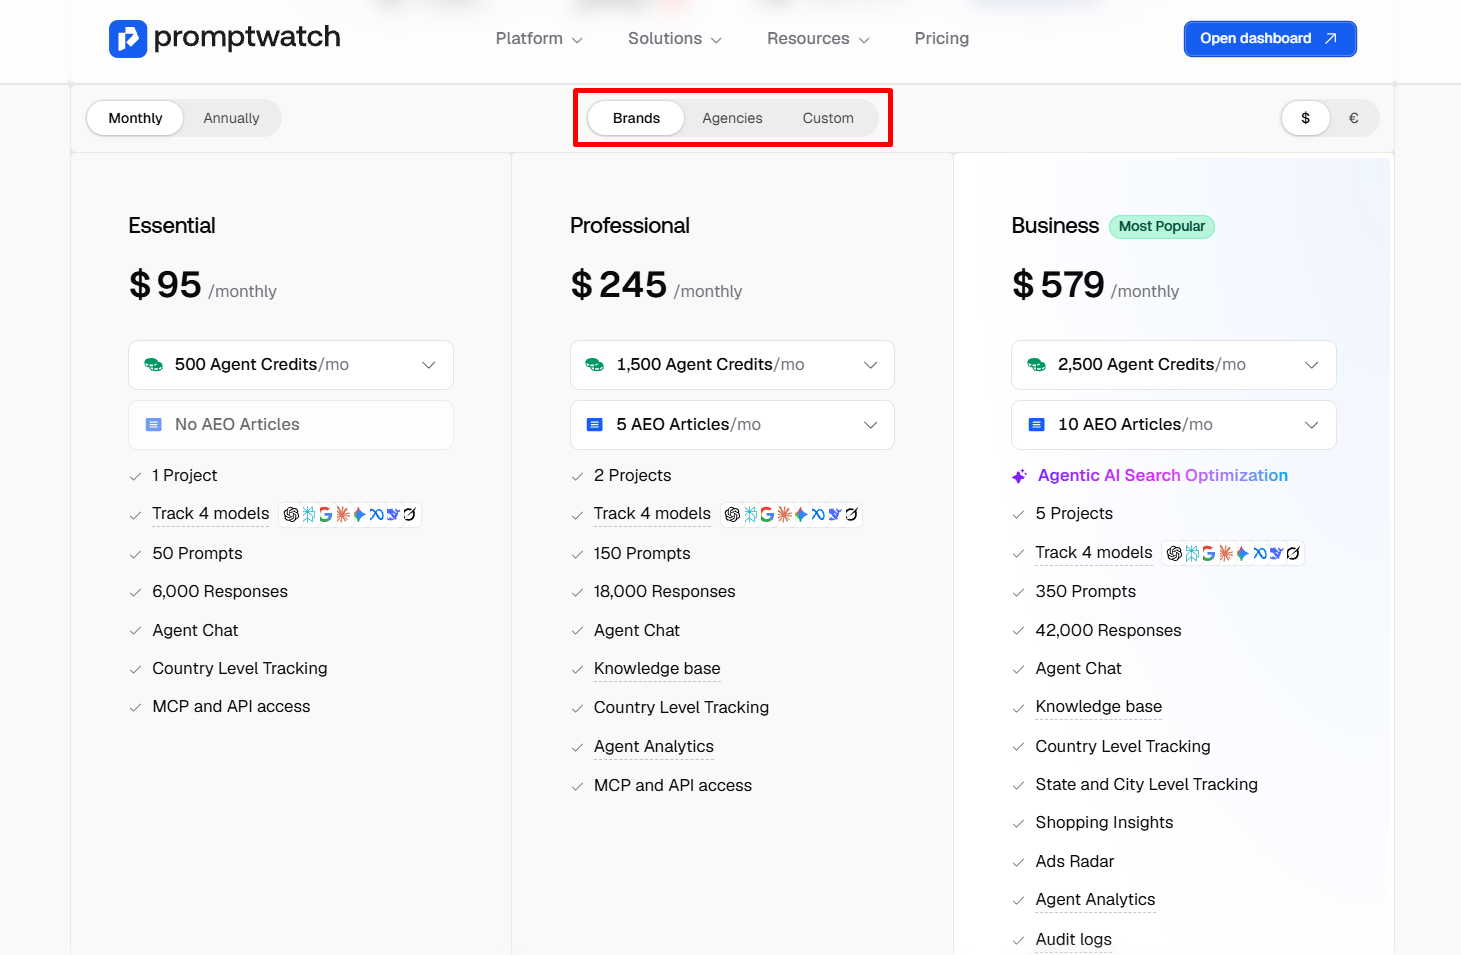Switch billing to Monthly
This screenshot has width=1461, height=955.
click(x=135, y=118)
